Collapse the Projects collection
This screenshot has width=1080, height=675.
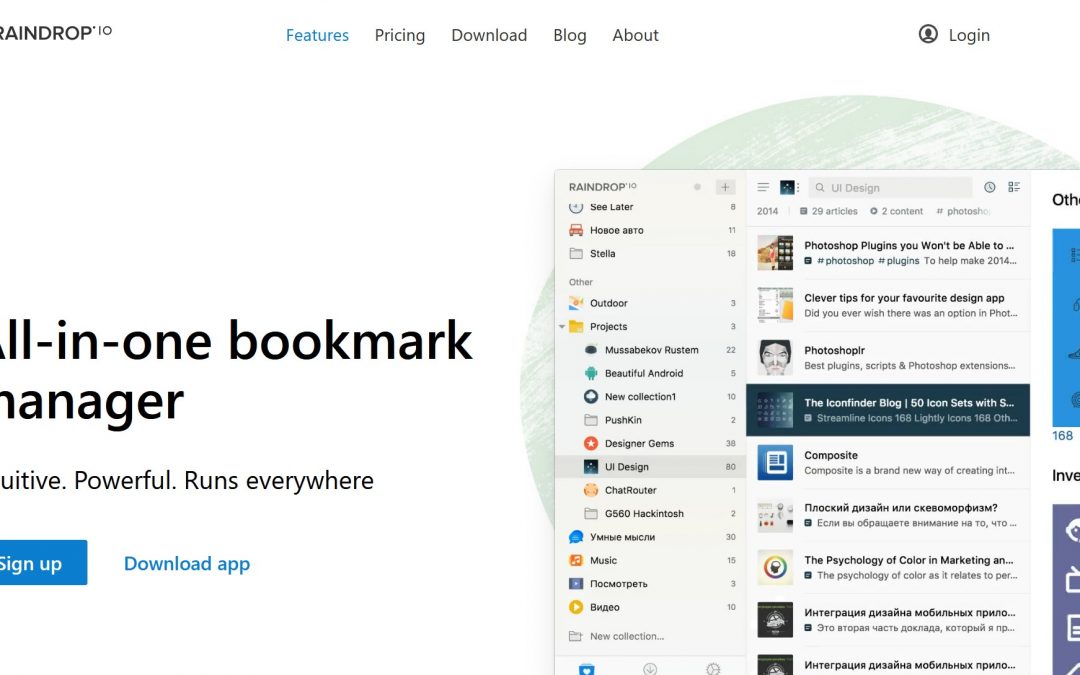561,326
